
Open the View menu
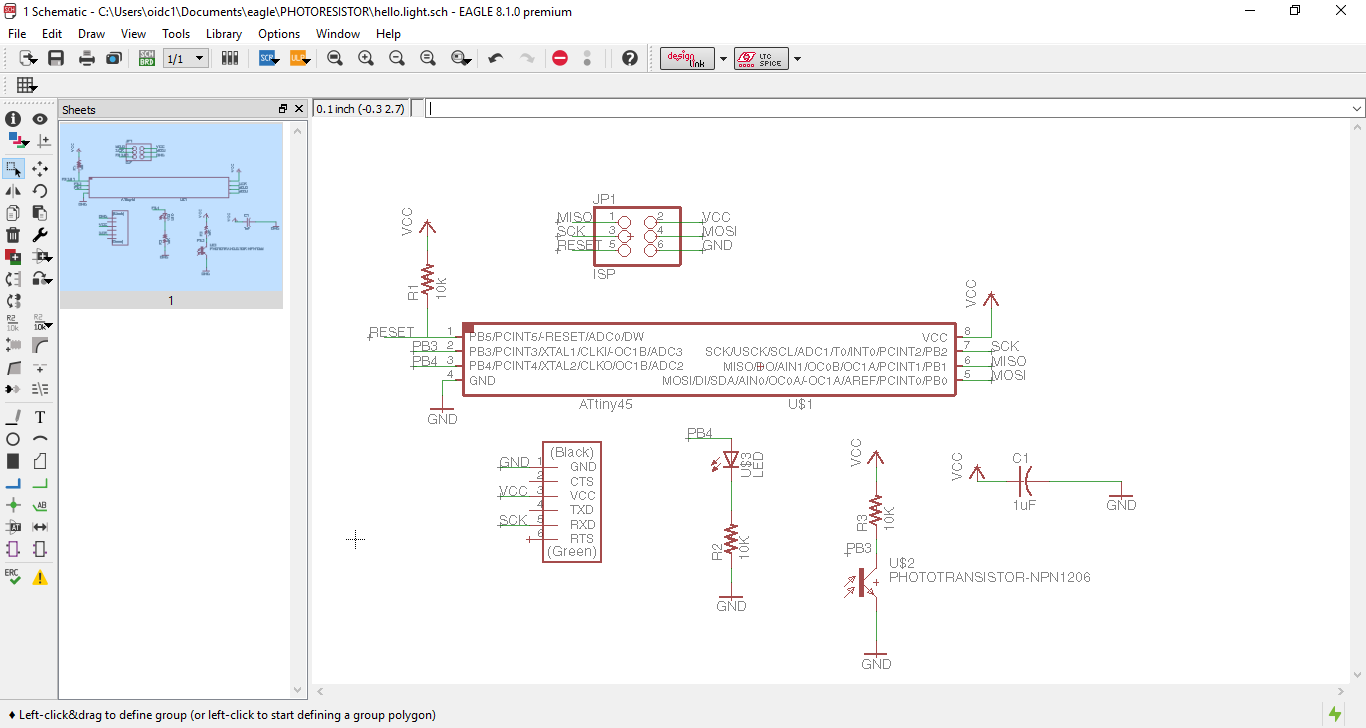point(133,34)
